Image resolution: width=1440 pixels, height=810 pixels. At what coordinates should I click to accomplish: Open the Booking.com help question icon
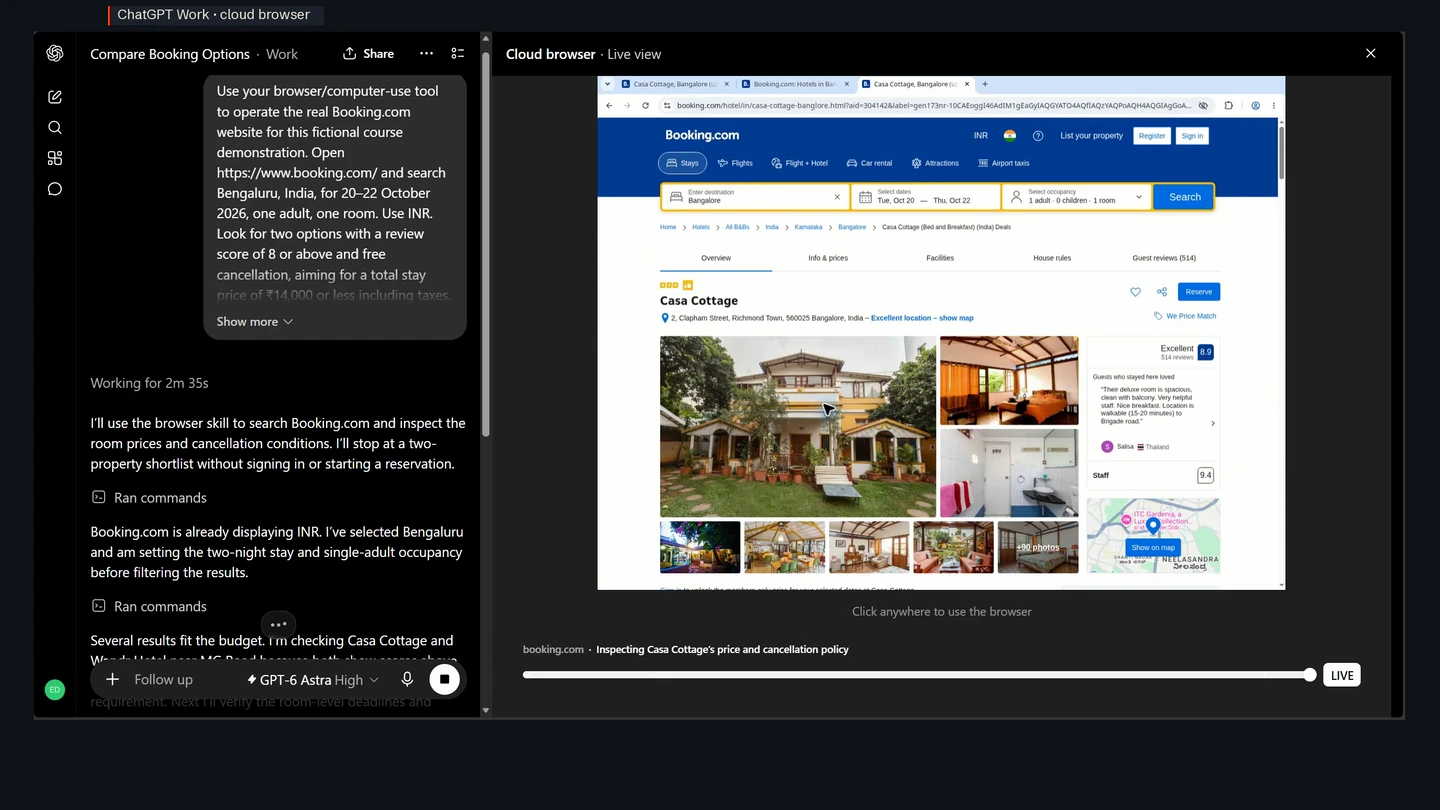(1038, 135)
